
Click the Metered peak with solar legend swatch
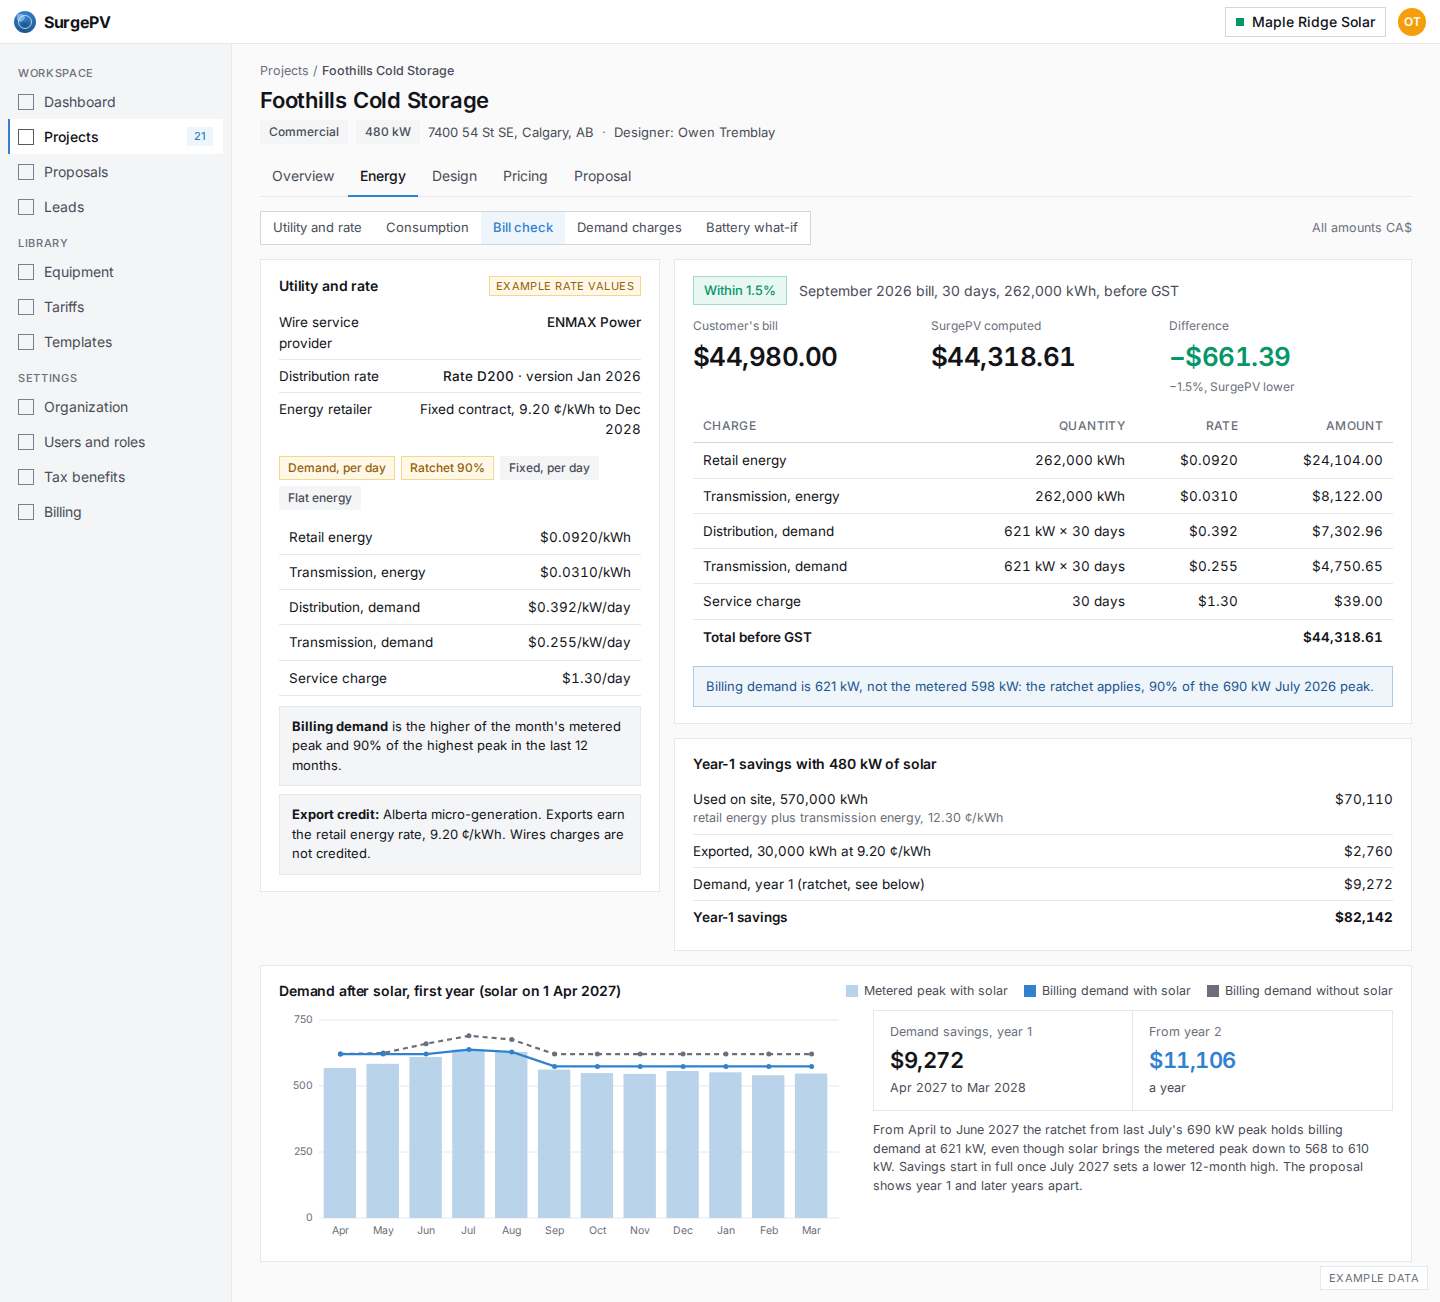(x=852, y=991)
